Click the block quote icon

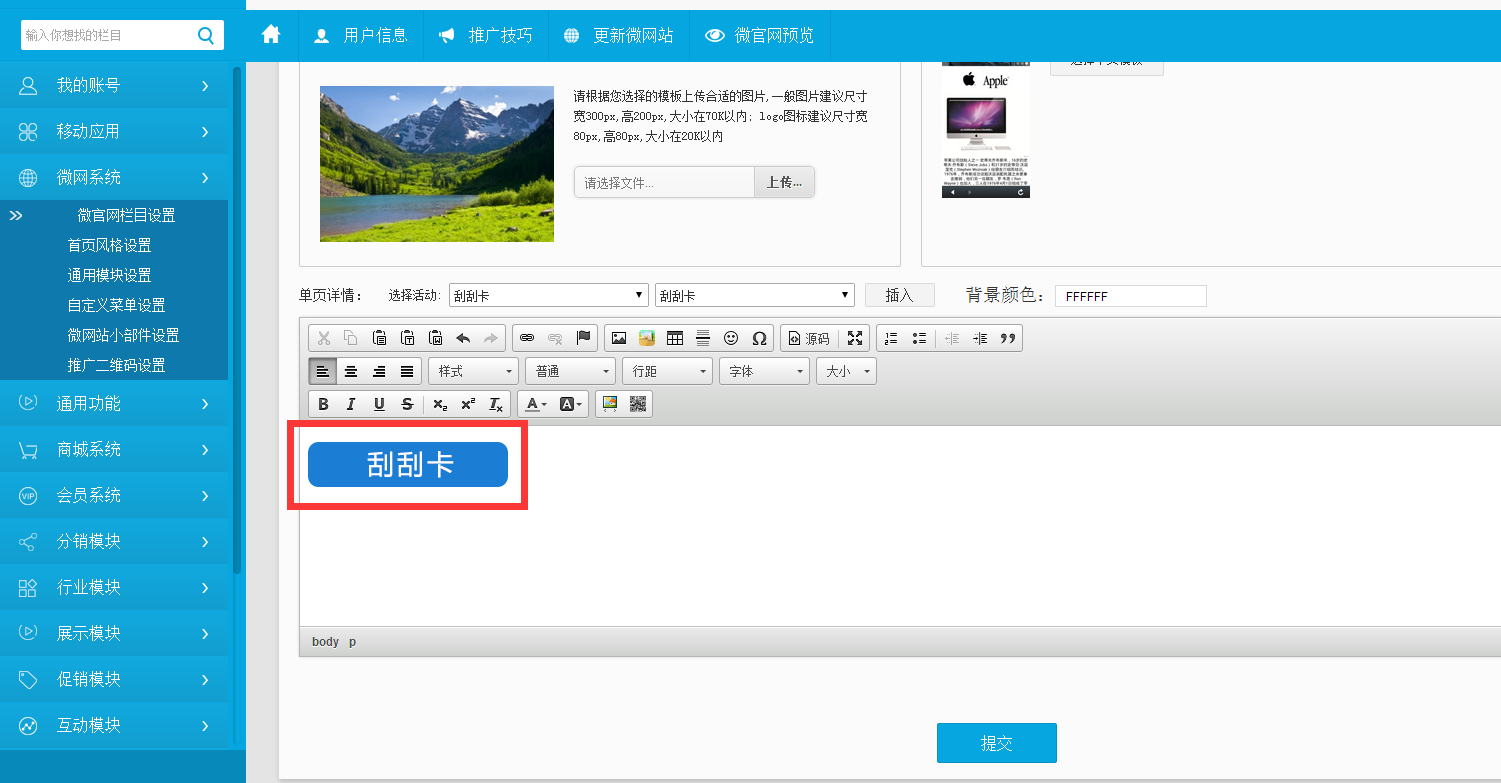click(1008, 338)
